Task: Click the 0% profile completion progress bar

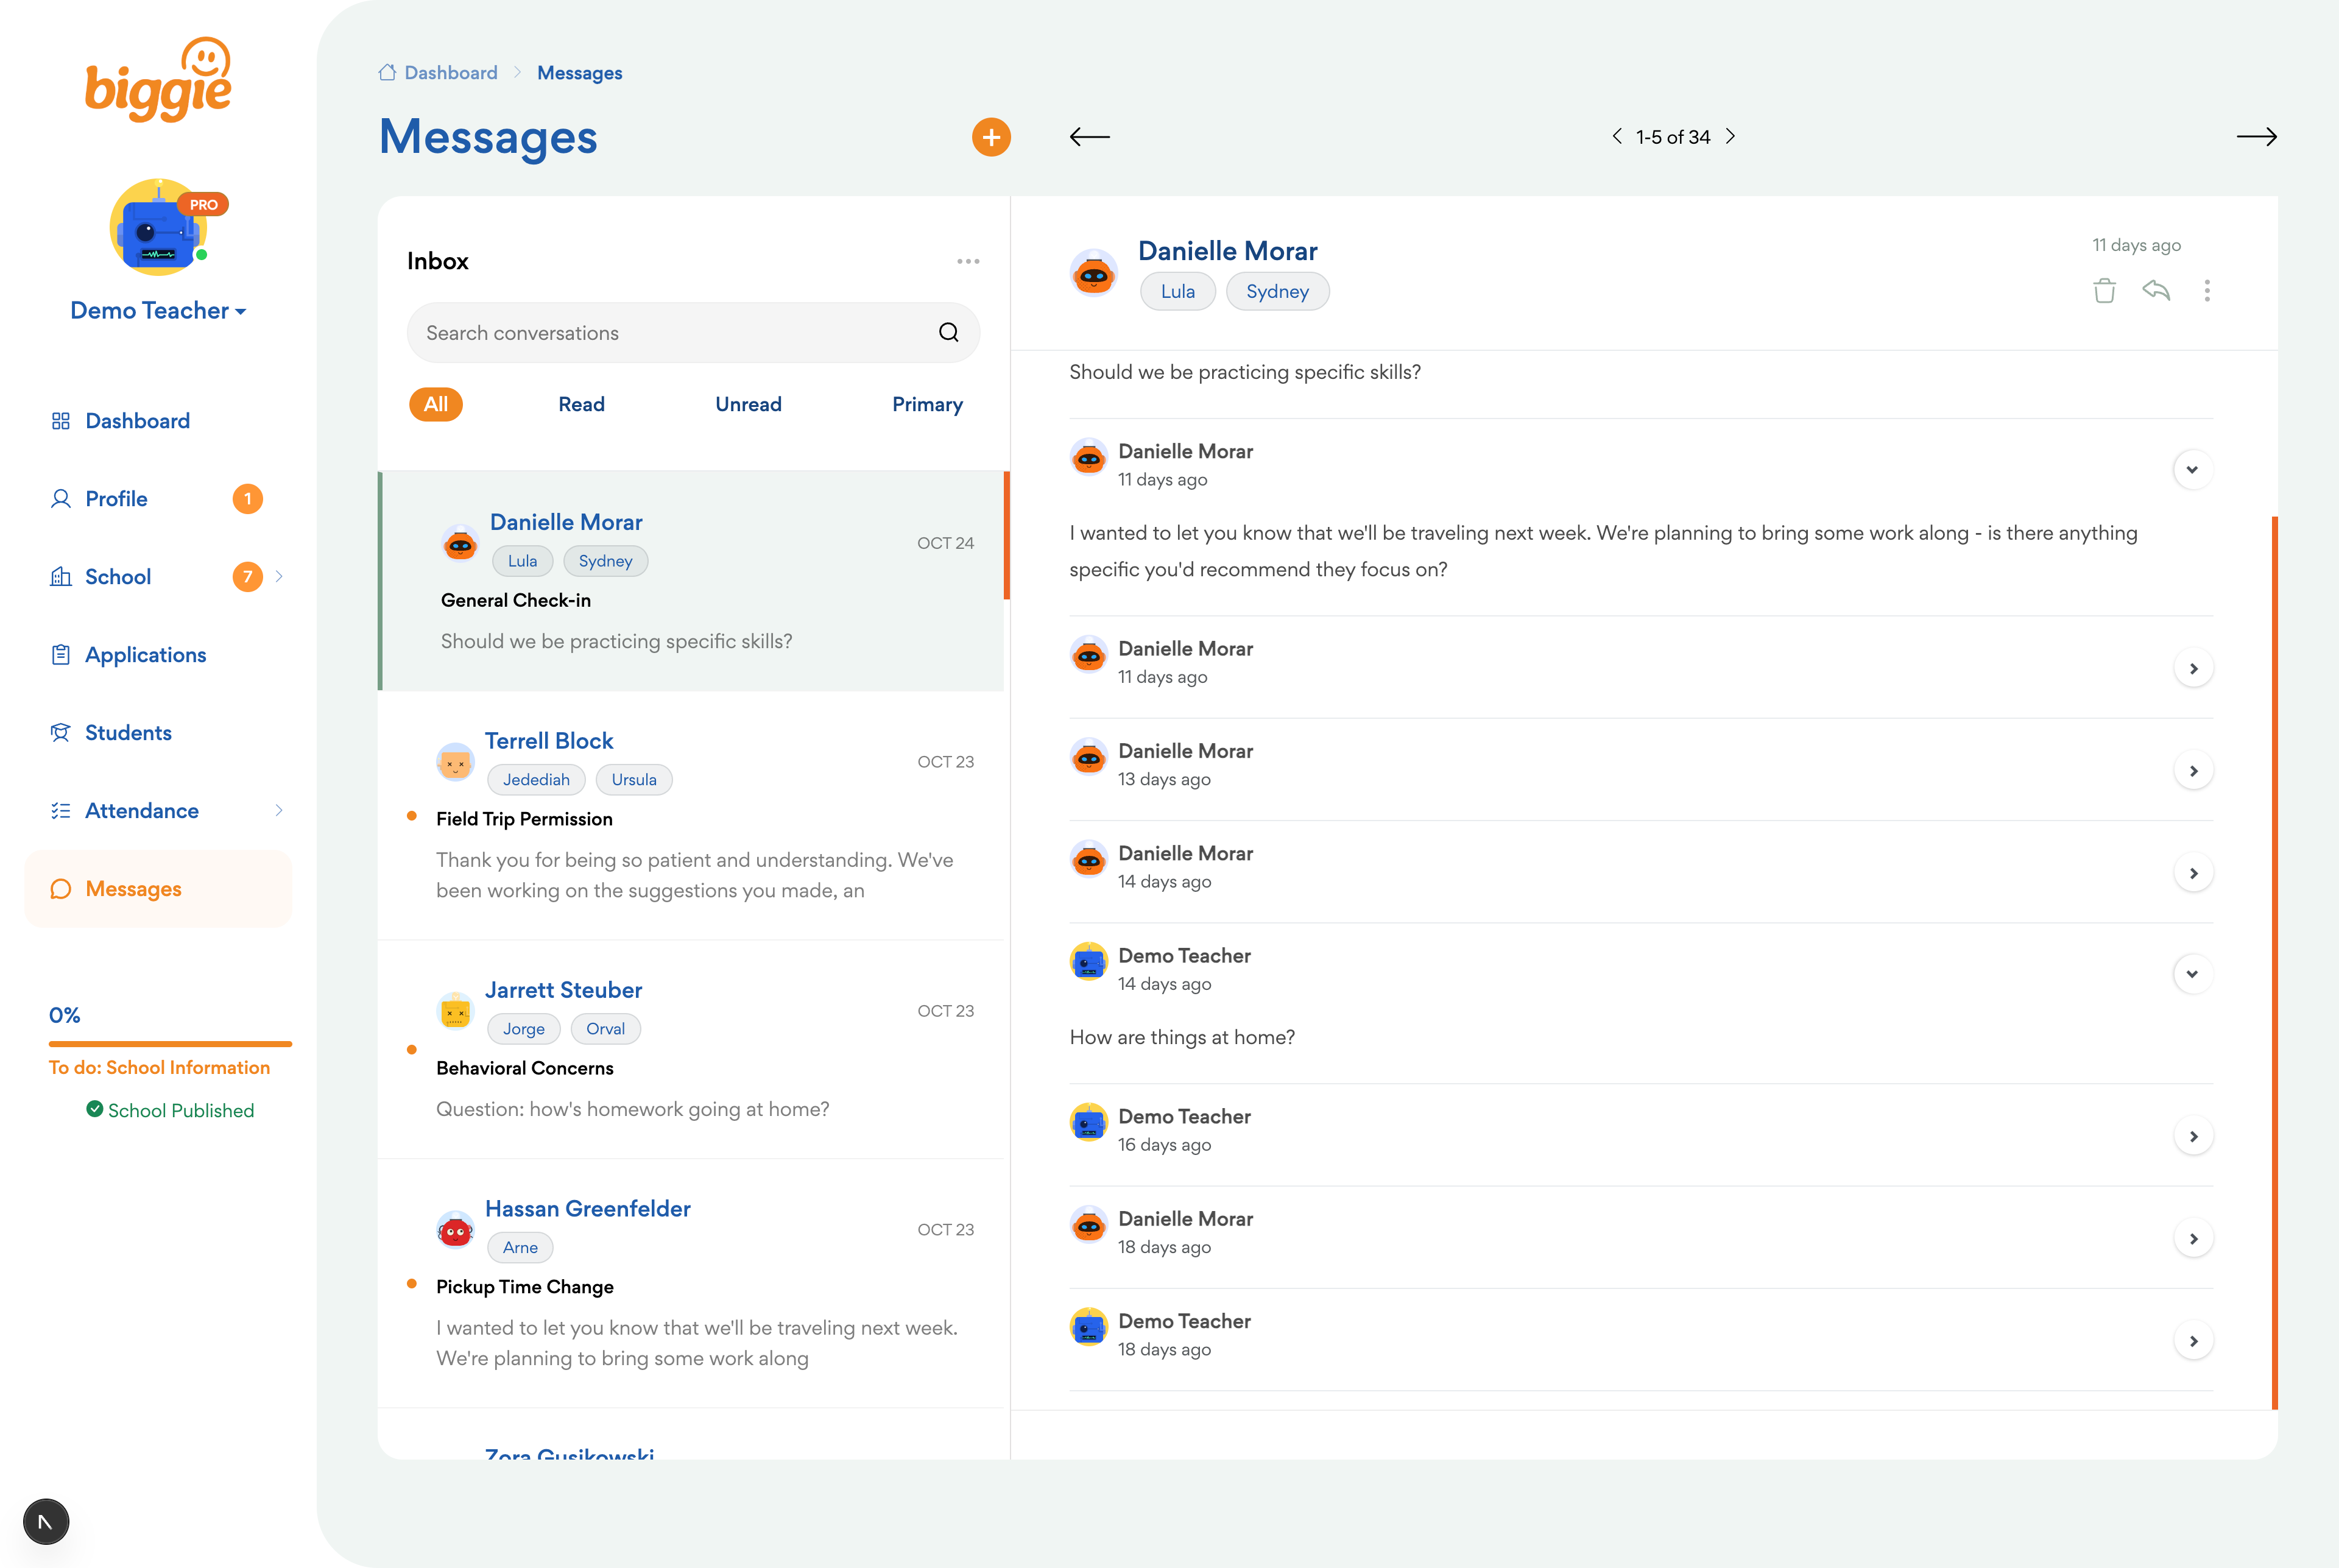Action: coord(170,1044)
